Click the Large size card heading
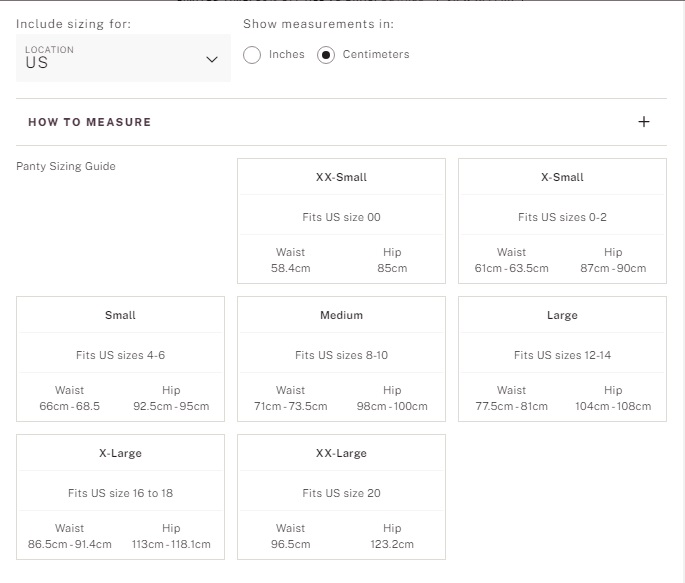The height and width of the screenshot is (583, 685). pos(562,315)
